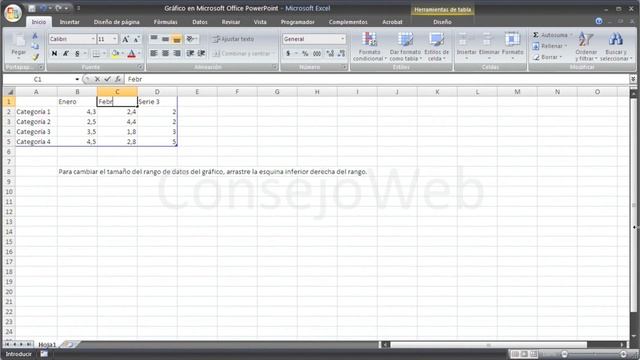Open the Calibri font name dropdown

point(93,39)
